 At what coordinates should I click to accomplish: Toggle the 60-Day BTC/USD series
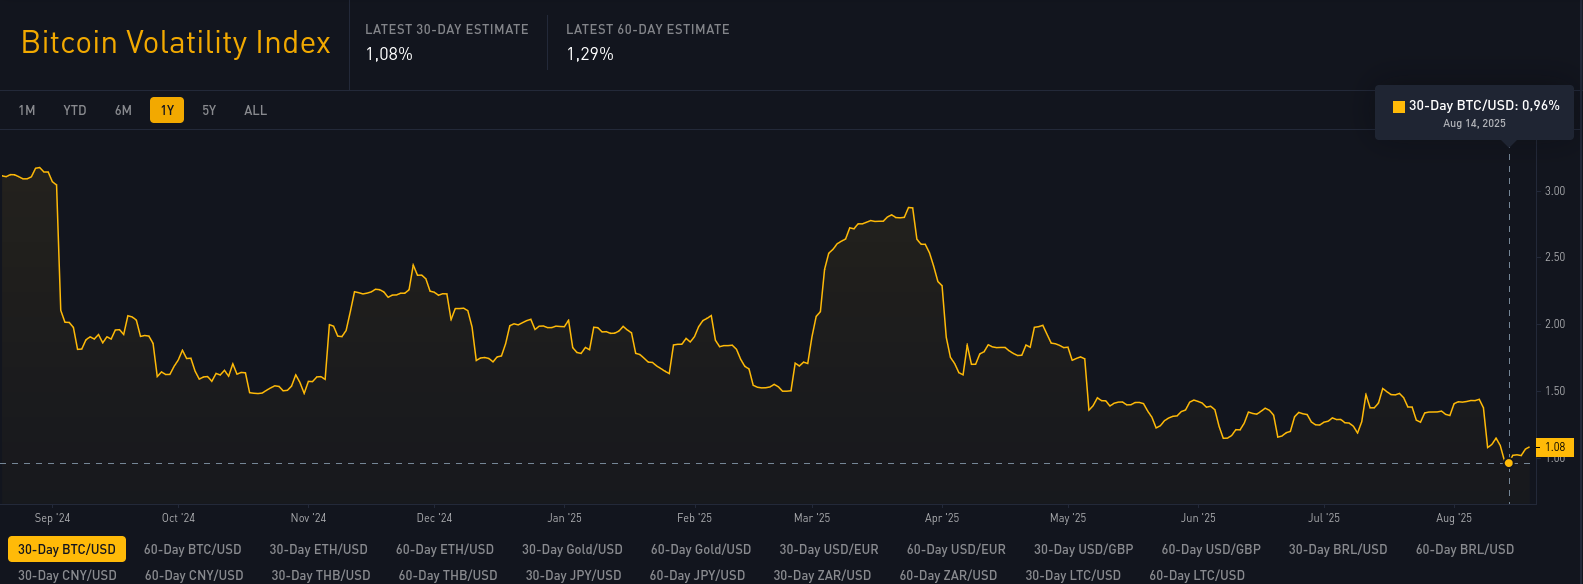(x=193, y=549)
